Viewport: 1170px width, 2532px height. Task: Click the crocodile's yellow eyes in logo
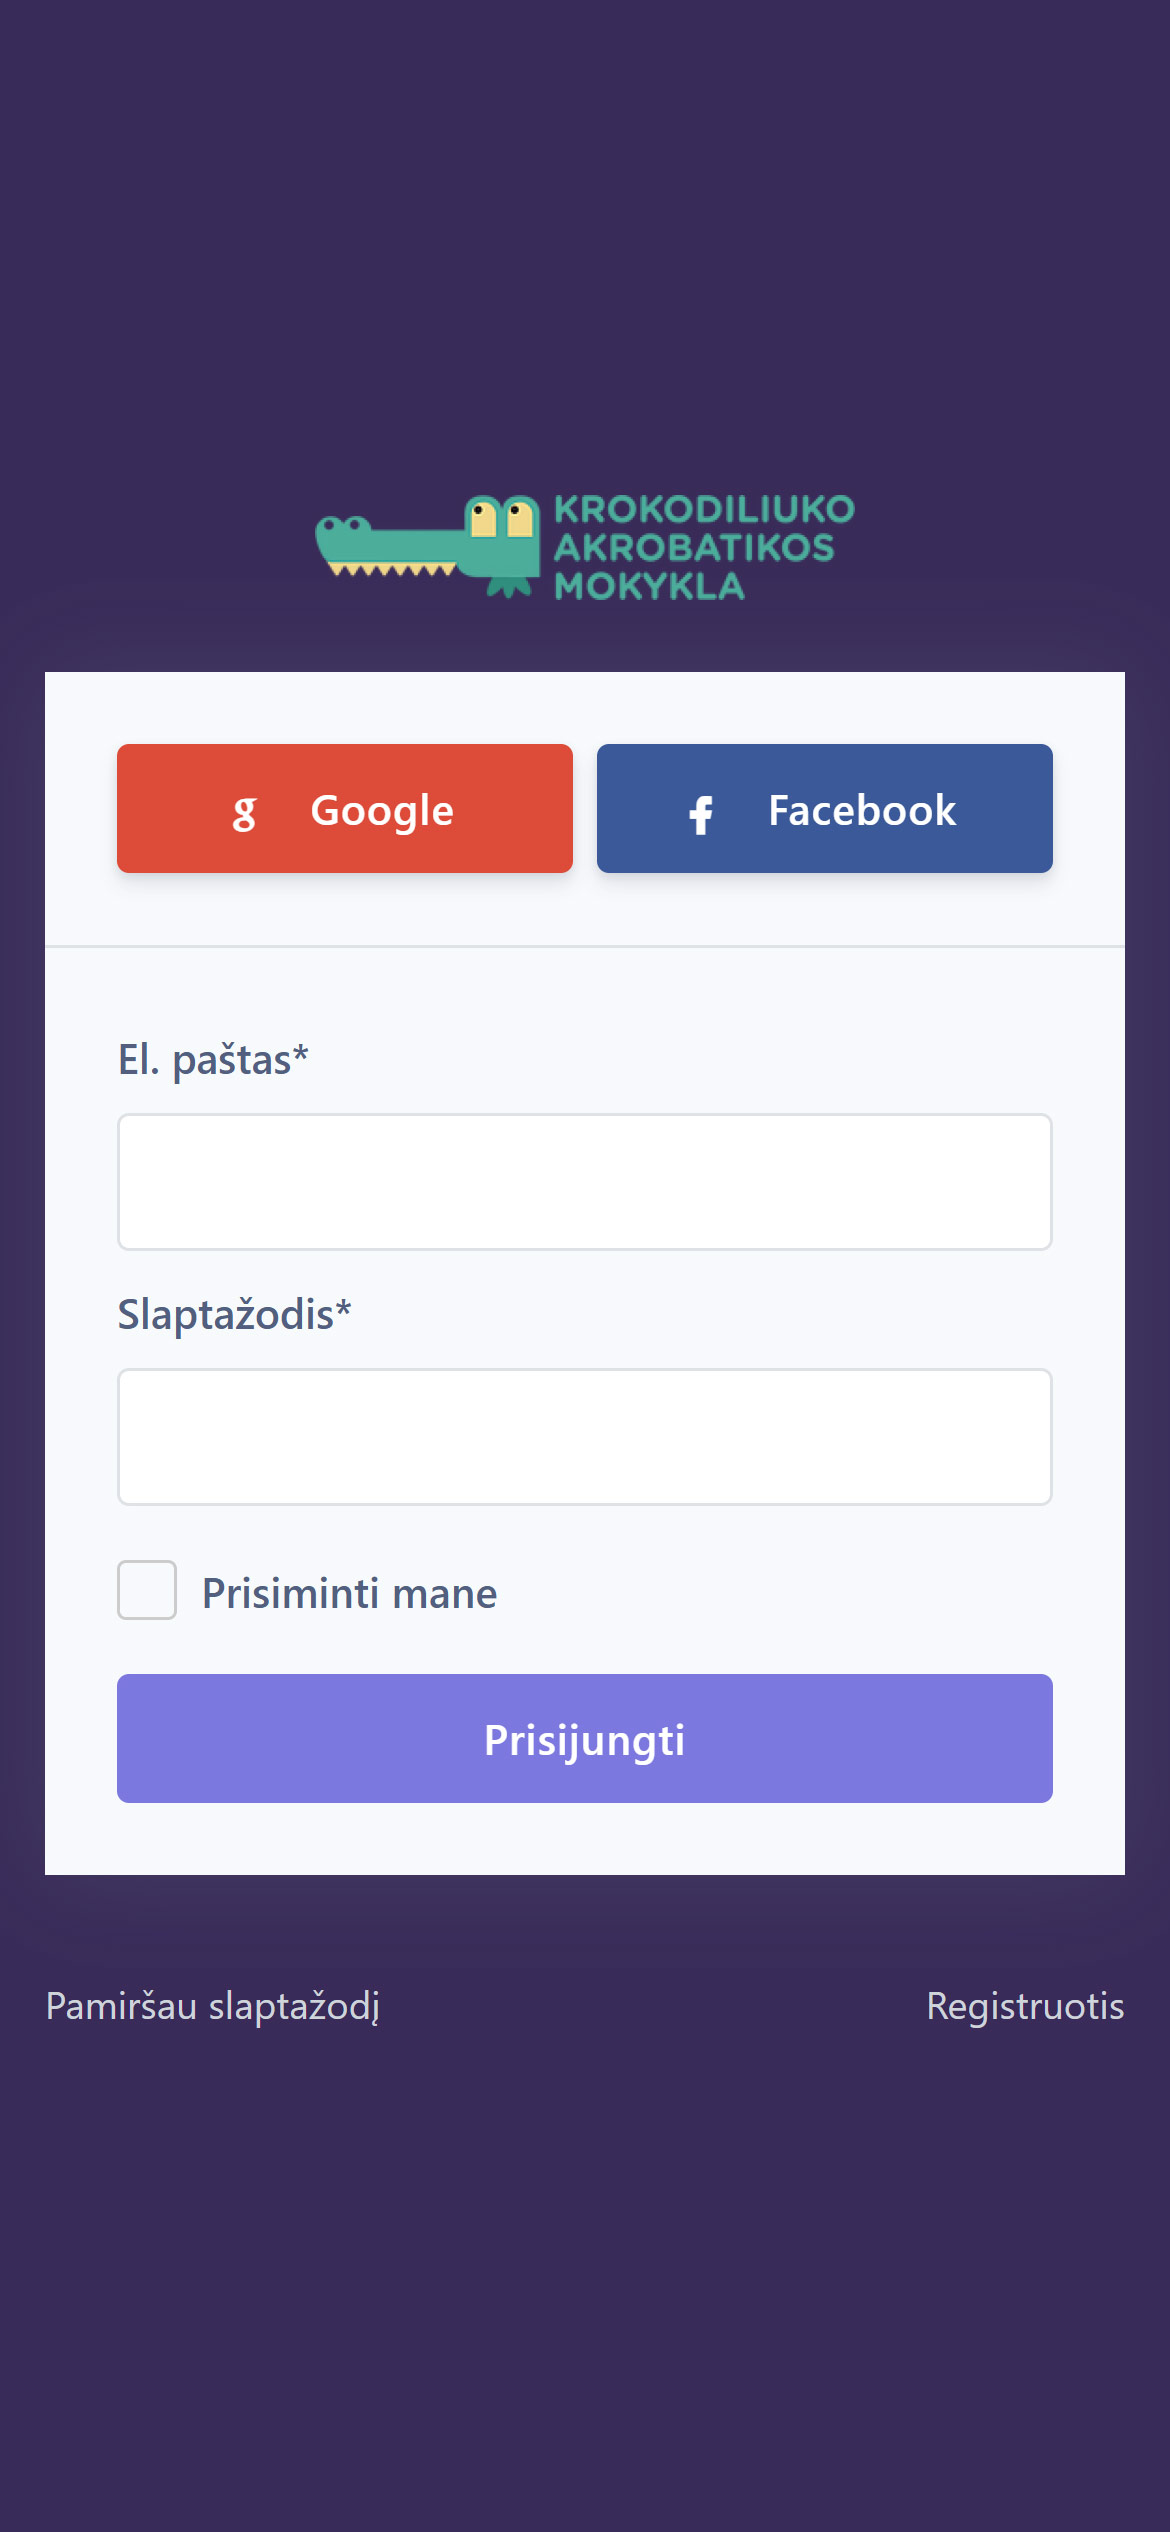[502, 519]
